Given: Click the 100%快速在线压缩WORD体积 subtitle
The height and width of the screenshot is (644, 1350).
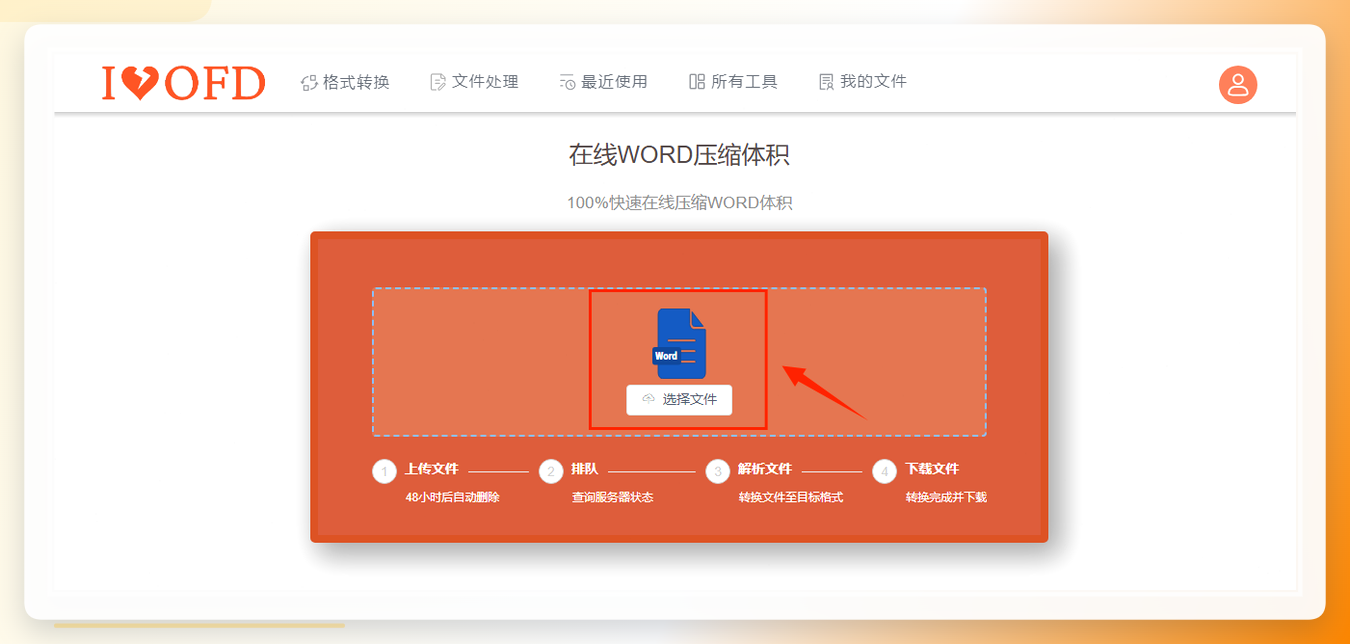Looking at the screenshot, I should point(679,203).
